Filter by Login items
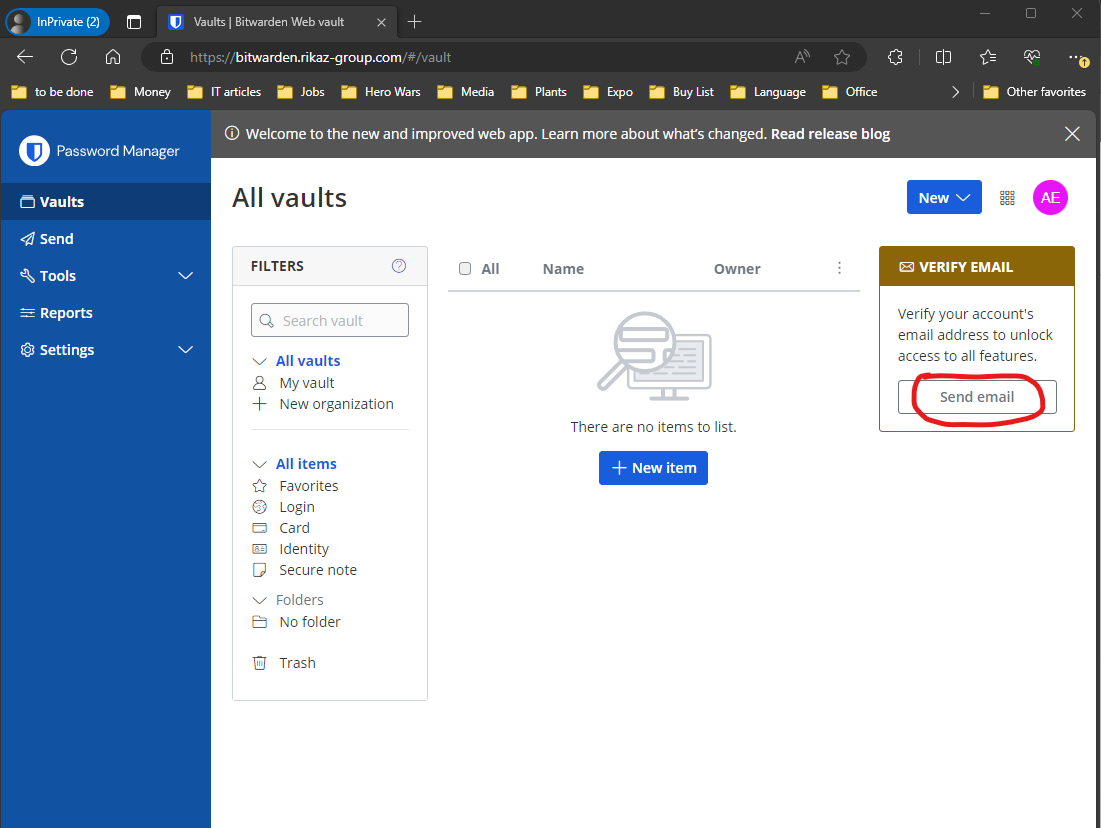1101x828 pixels. pos(296,507)
